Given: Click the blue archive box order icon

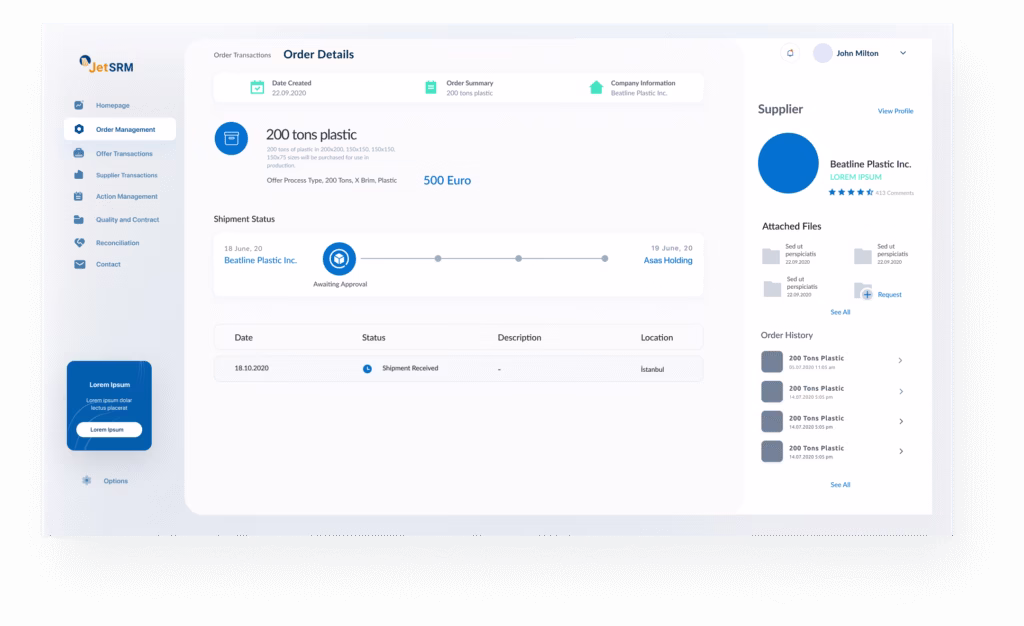Looking at the screenshot, I should point(231,138).
